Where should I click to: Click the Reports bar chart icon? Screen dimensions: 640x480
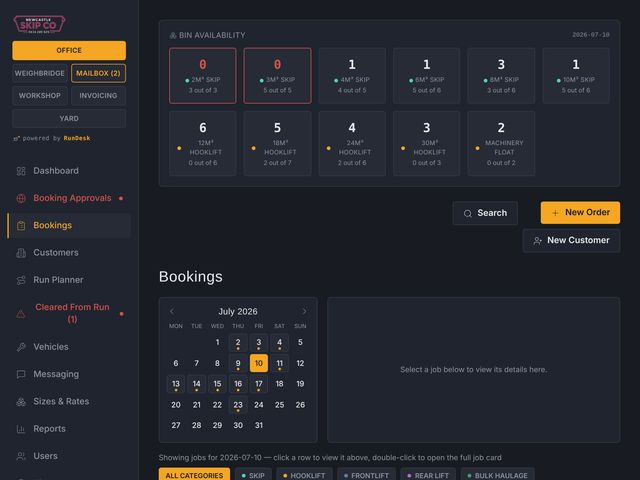pos(21,429)
